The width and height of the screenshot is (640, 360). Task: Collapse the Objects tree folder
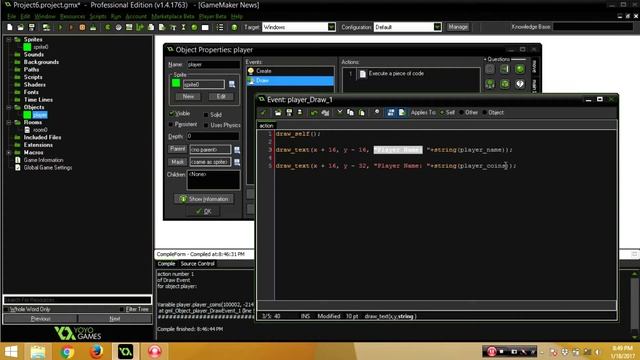(x=9, y=107)
